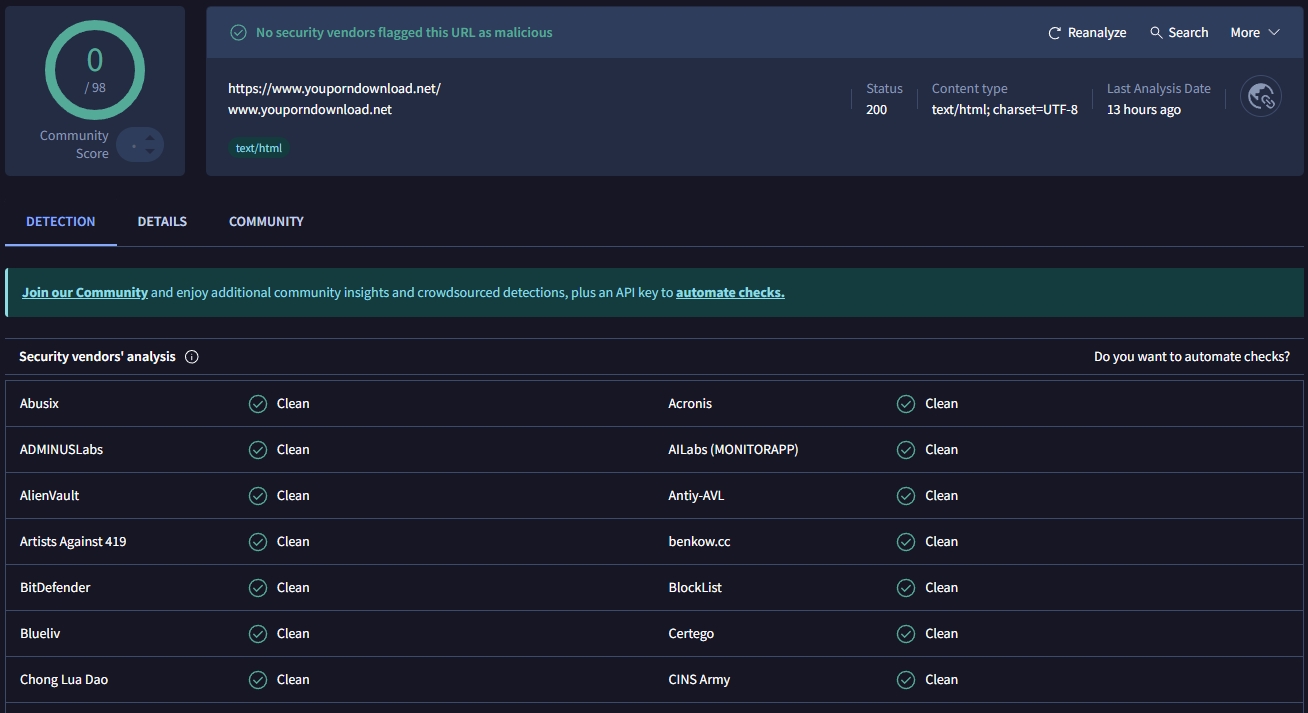
Task: Click the Reanalyze refresh icon
Action: (x=1054, y=33)
